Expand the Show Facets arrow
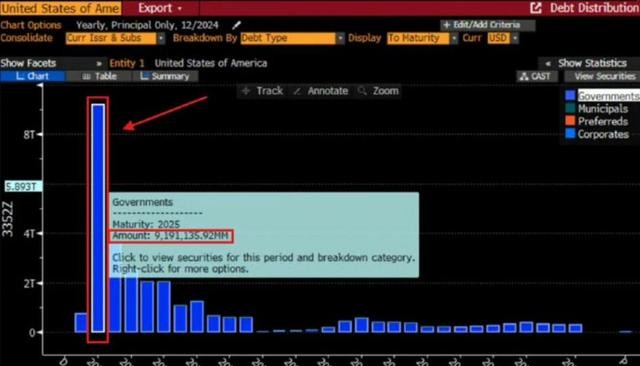640x366 pixels. [x=99, y=63]
